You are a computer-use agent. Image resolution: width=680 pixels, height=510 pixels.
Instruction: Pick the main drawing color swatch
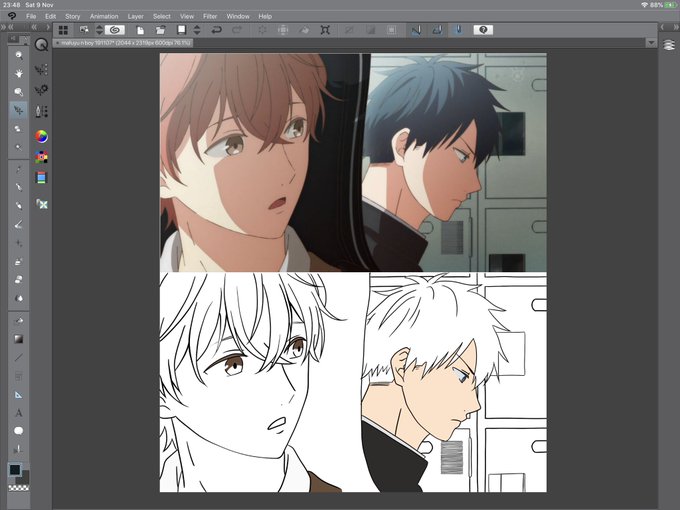point(15,470)
